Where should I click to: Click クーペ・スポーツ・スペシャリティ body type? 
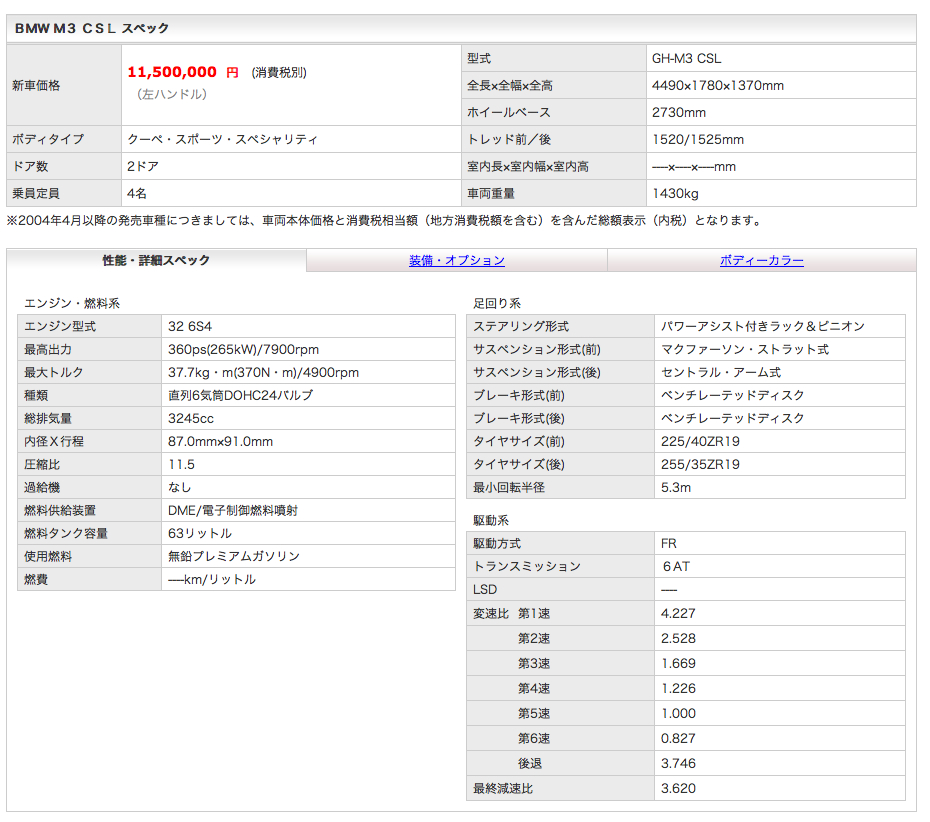(222, 139)
